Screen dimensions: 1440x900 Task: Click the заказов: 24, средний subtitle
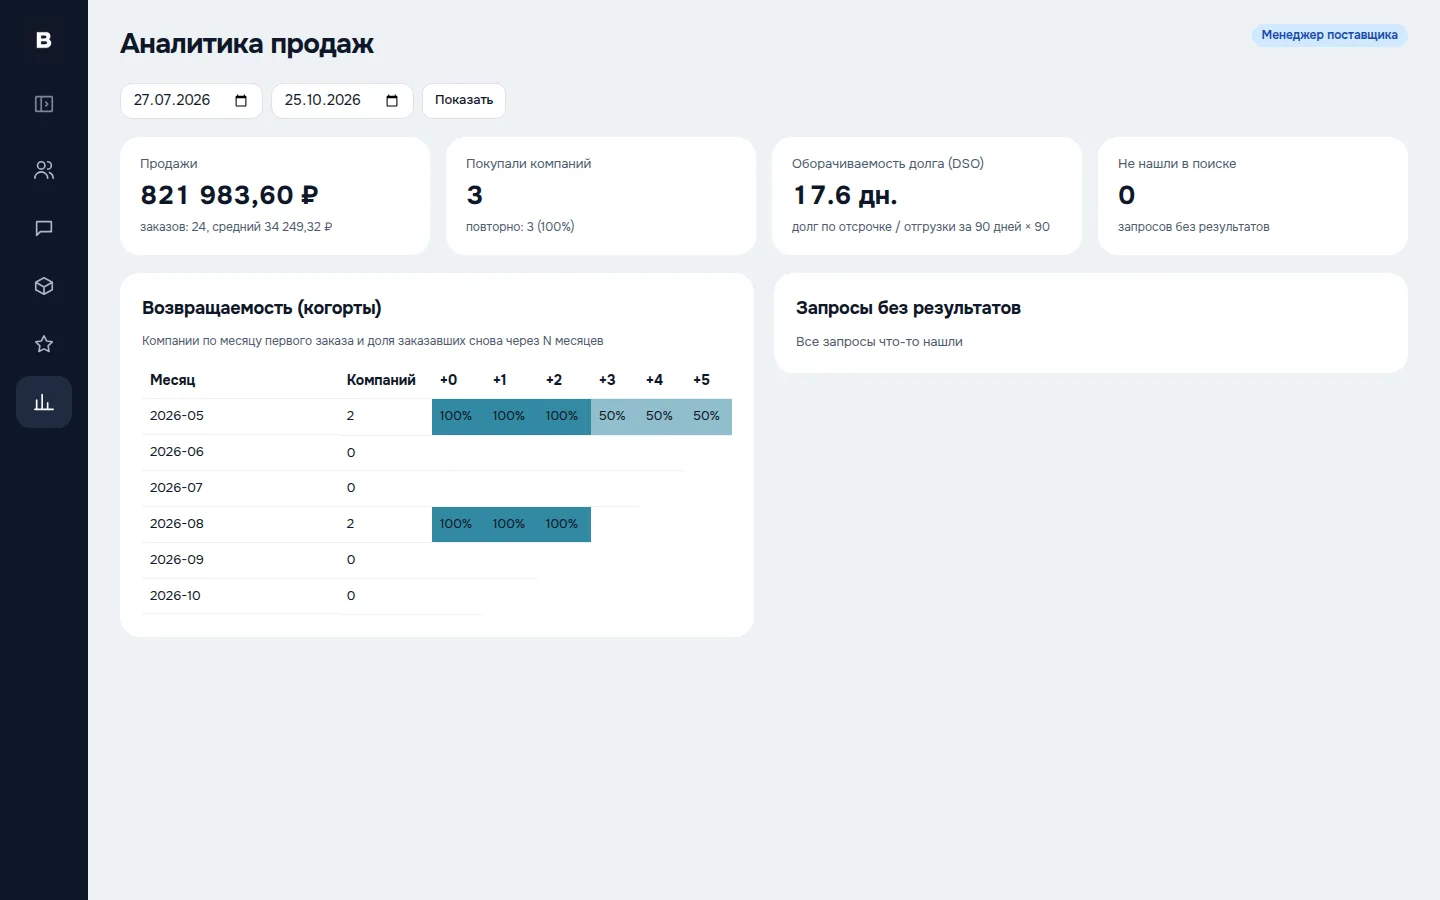coord(236,227)
